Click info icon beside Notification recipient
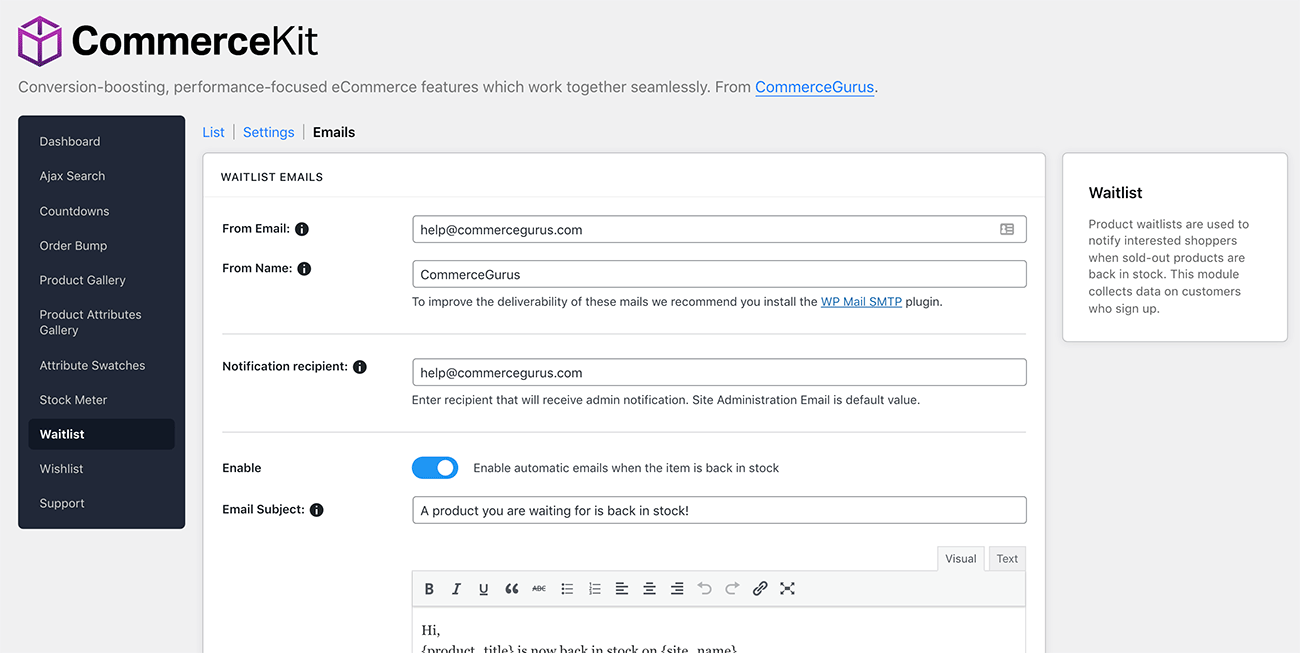 [x=360, y=367]
